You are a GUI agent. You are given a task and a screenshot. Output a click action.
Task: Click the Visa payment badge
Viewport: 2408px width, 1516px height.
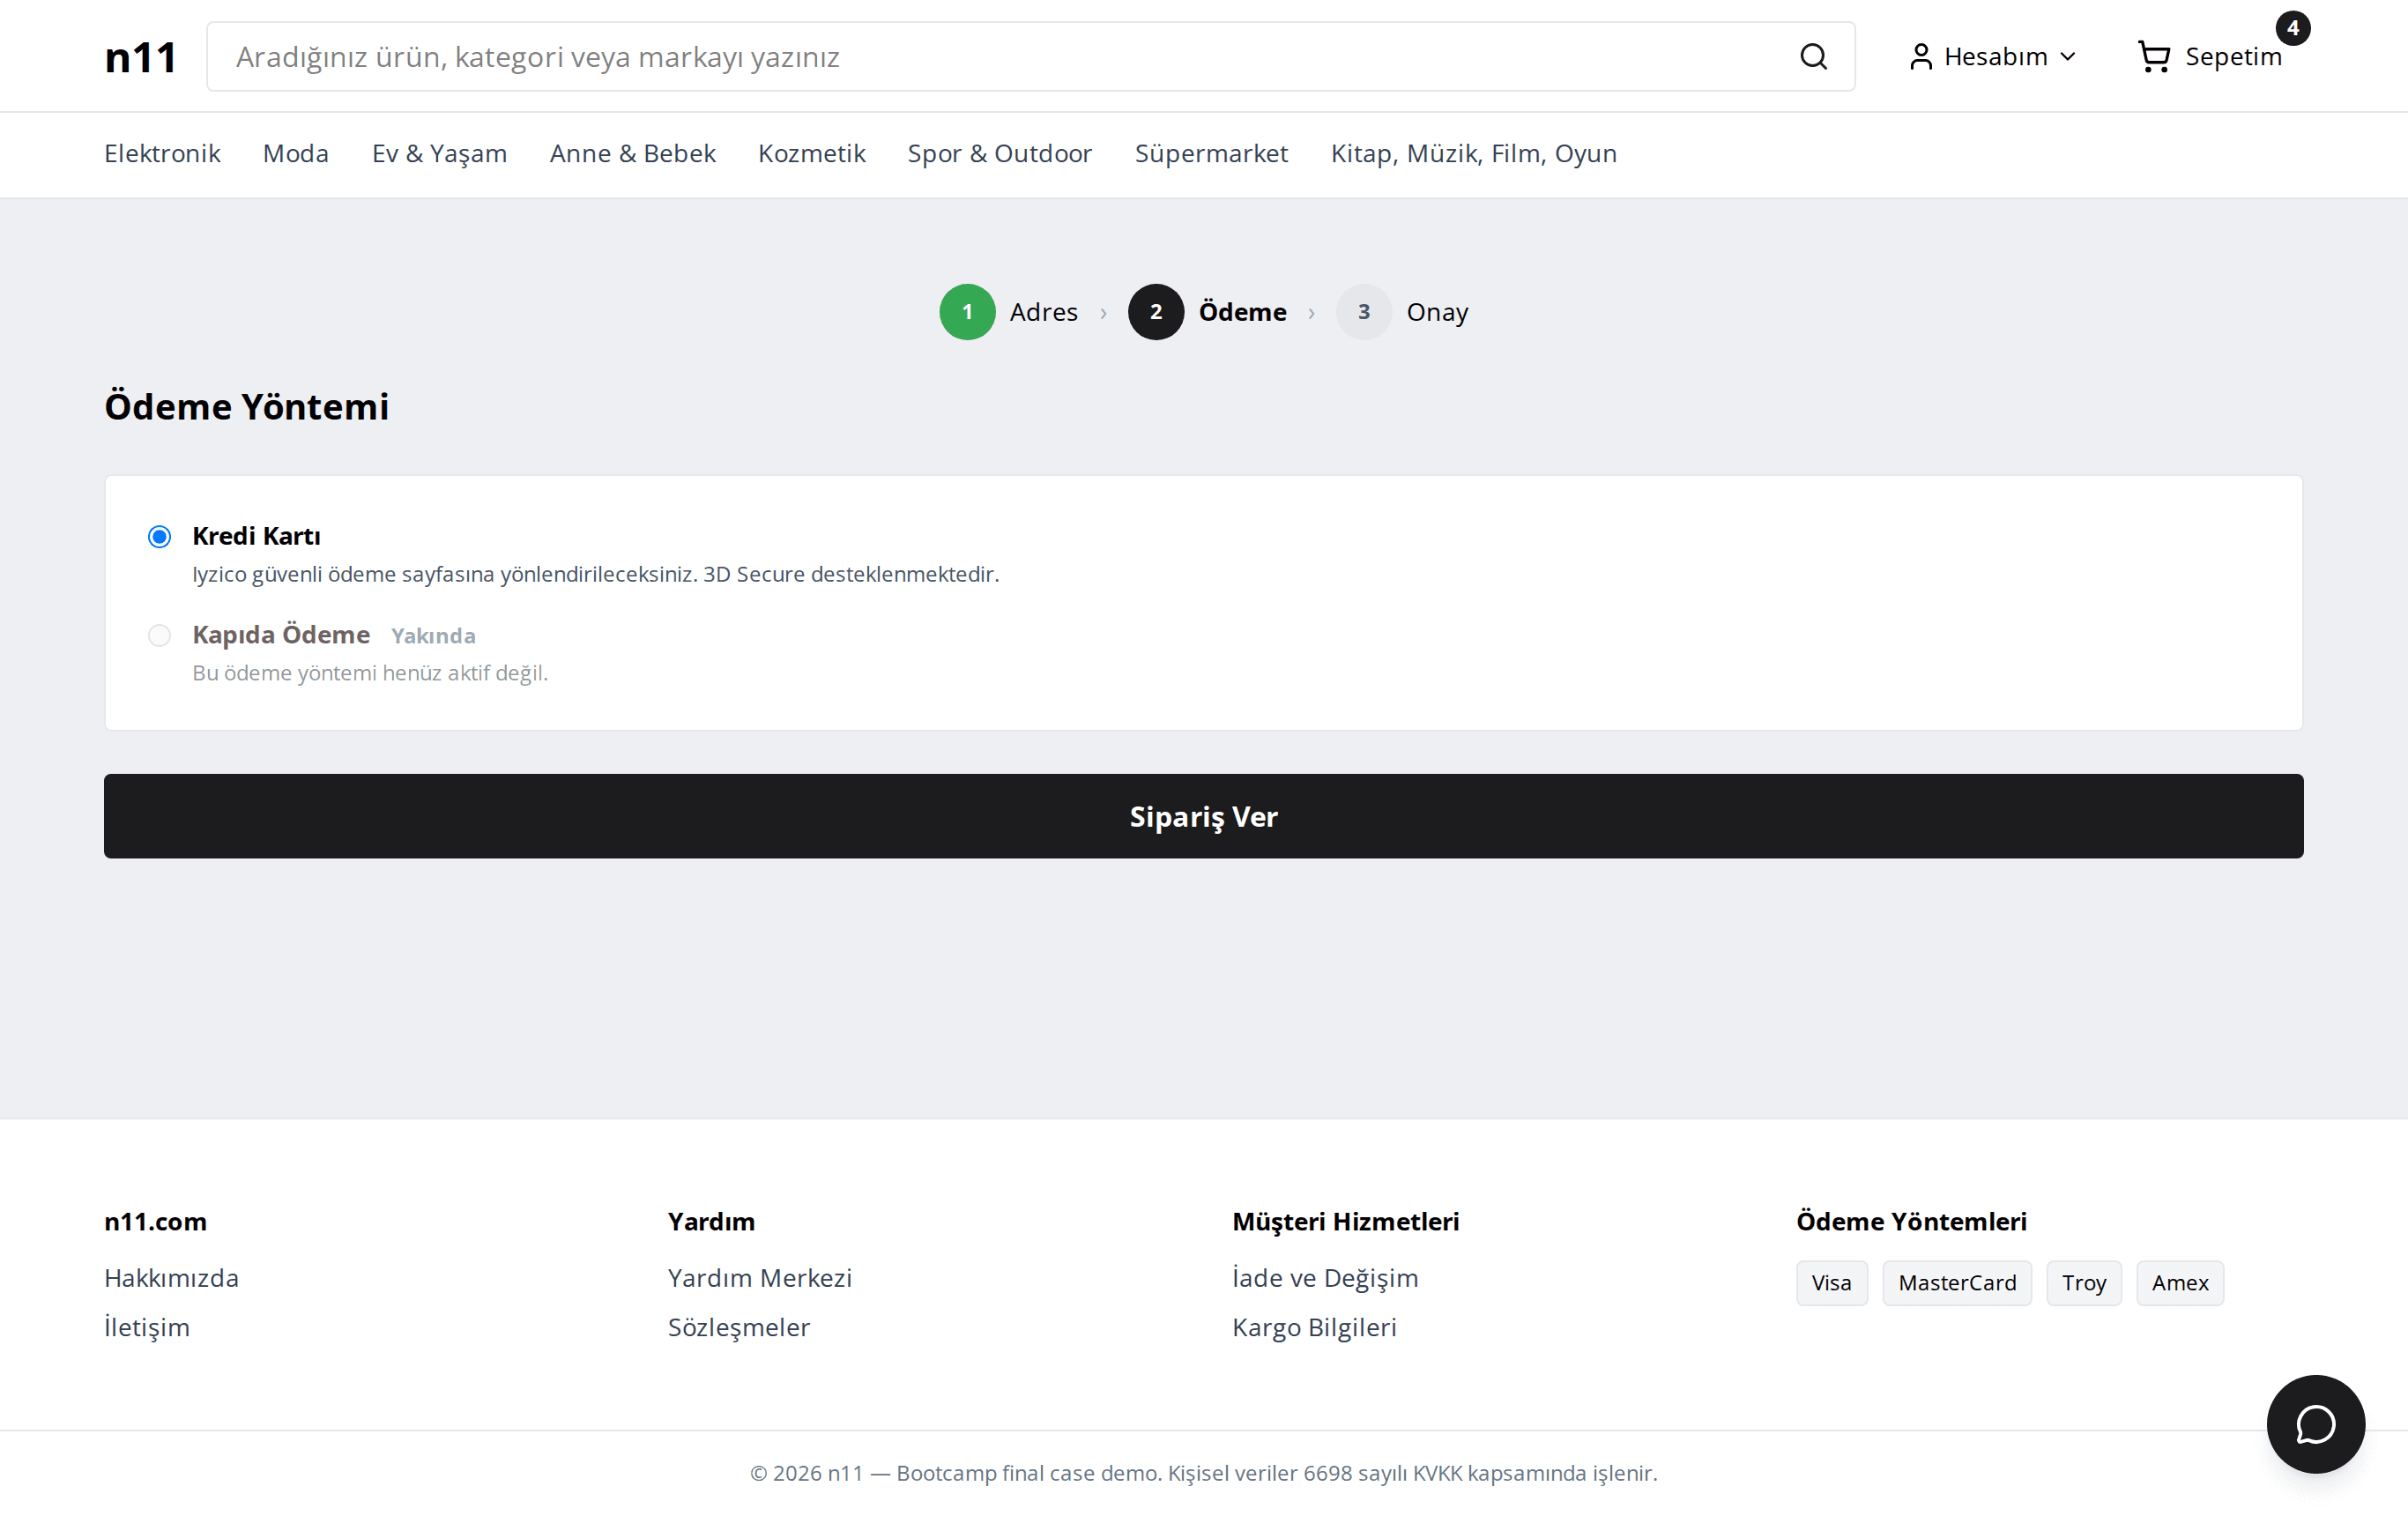click(1831, 1282)
